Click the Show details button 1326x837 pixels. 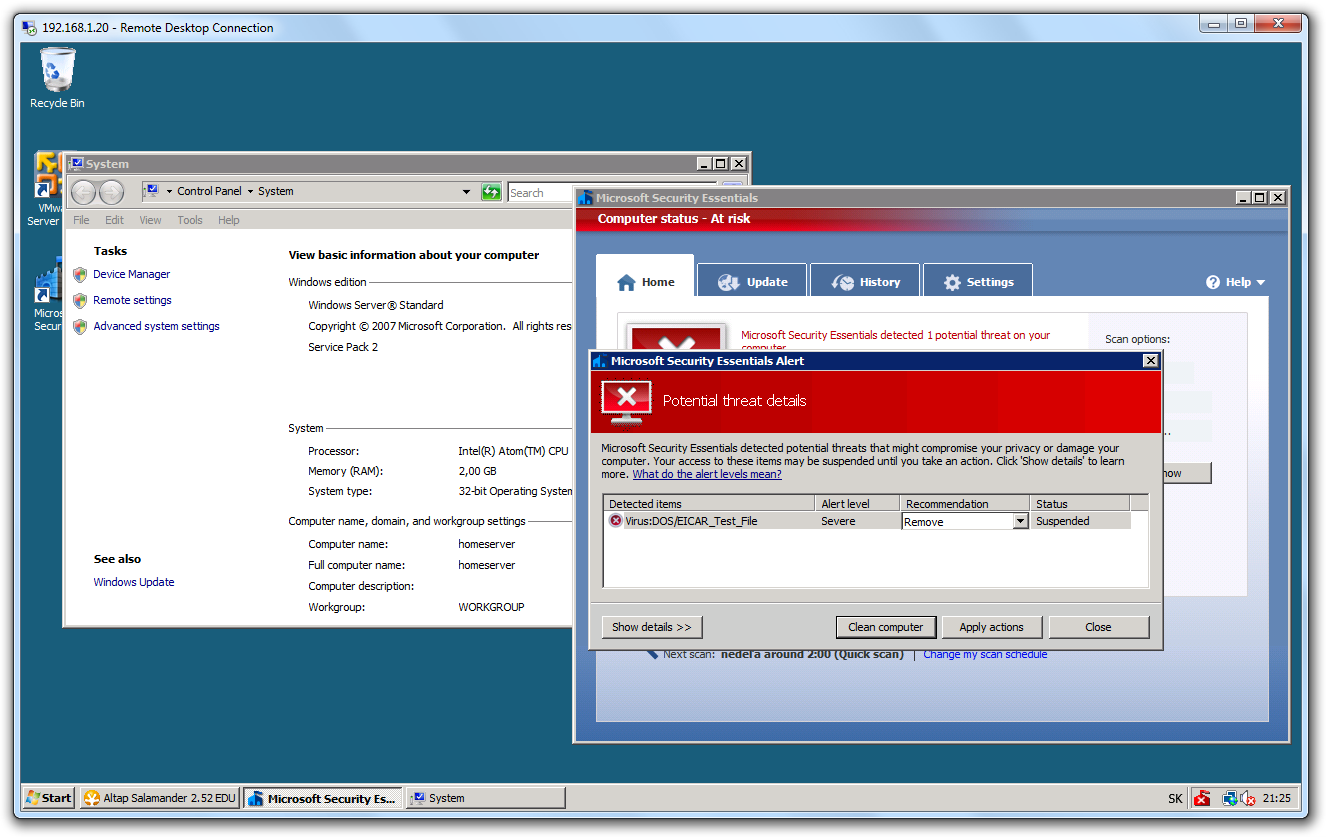pyautogui.click(x=652, y=627)
